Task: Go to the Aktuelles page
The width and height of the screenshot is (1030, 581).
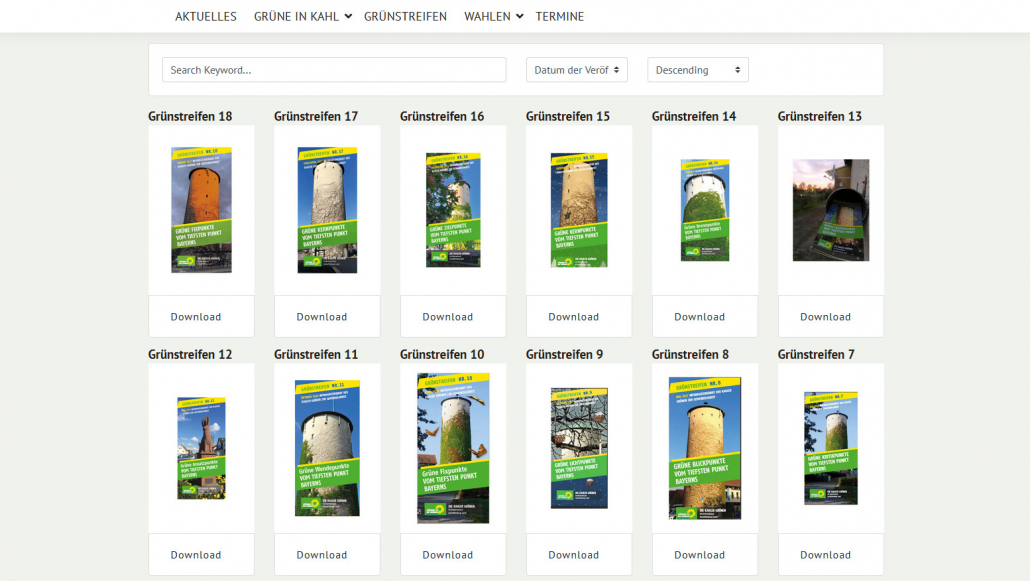Action: click(x=206, y=16)
